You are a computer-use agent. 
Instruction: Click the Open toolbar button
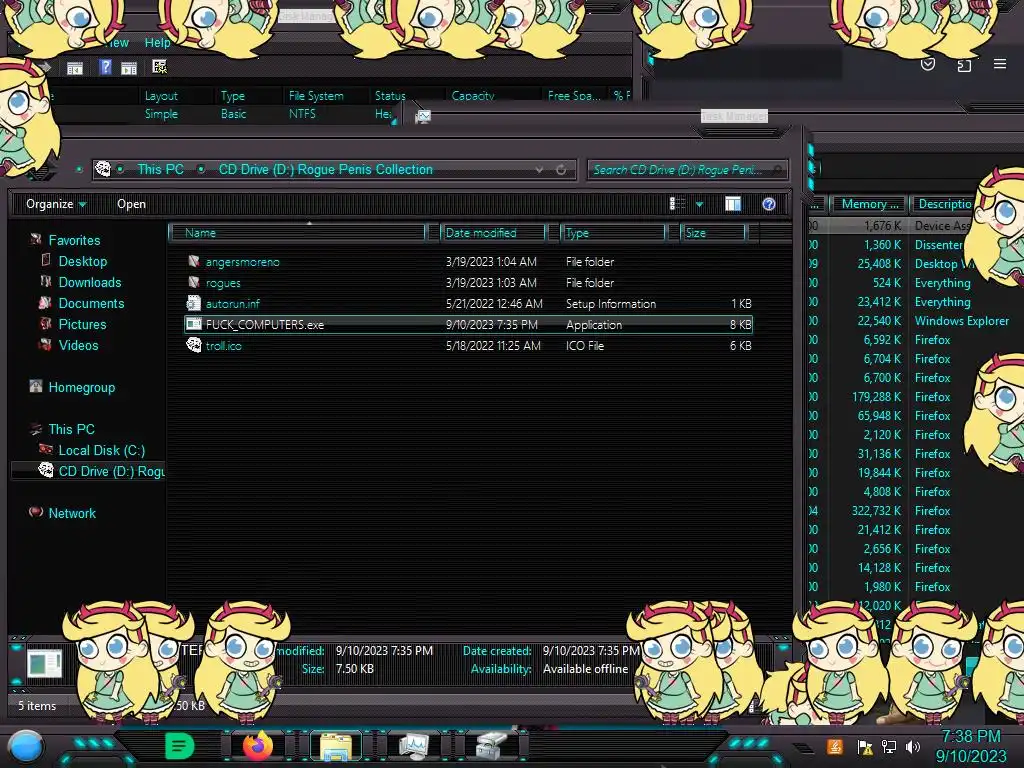(x=131, y=204)
